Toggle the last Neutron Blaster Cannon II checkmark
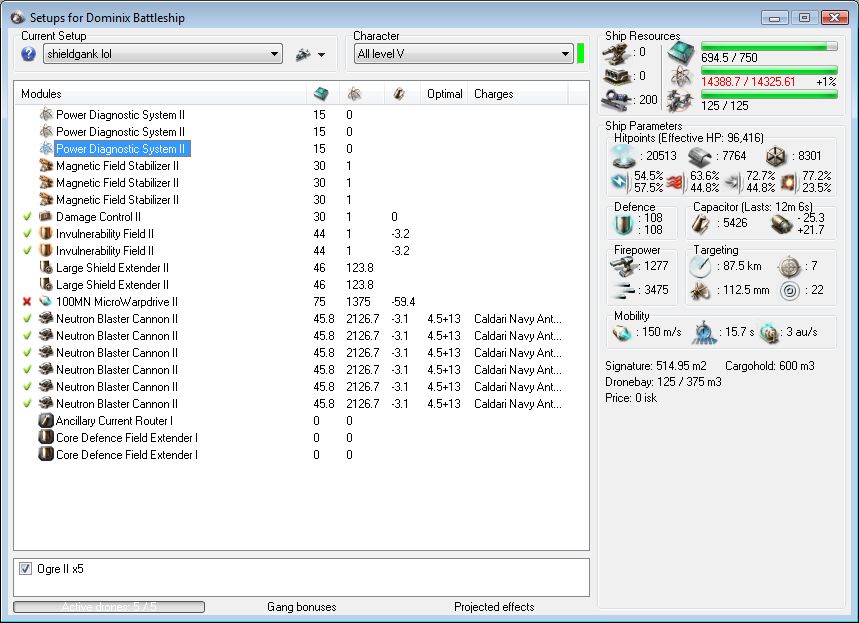The width and height of the screenshot is (859, 623). pos(27,403)
